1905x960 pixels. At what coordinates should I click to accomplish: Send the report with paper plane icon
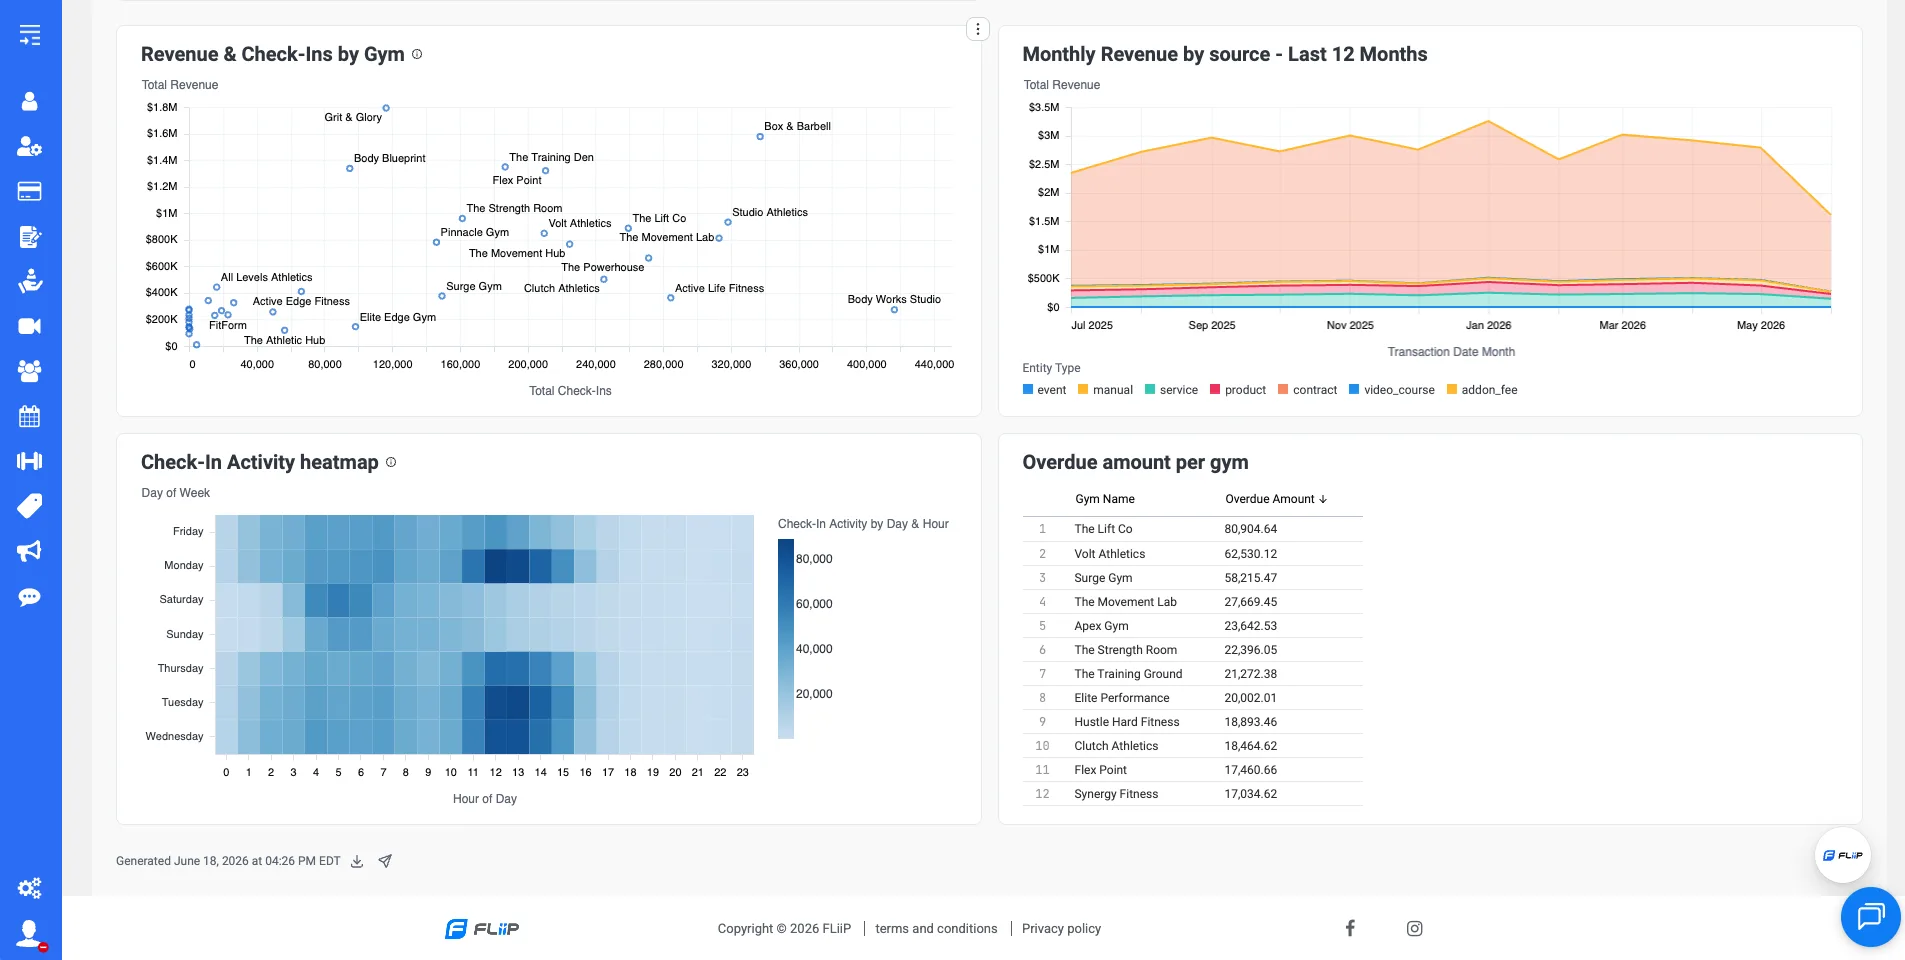[x=385, y=861]
